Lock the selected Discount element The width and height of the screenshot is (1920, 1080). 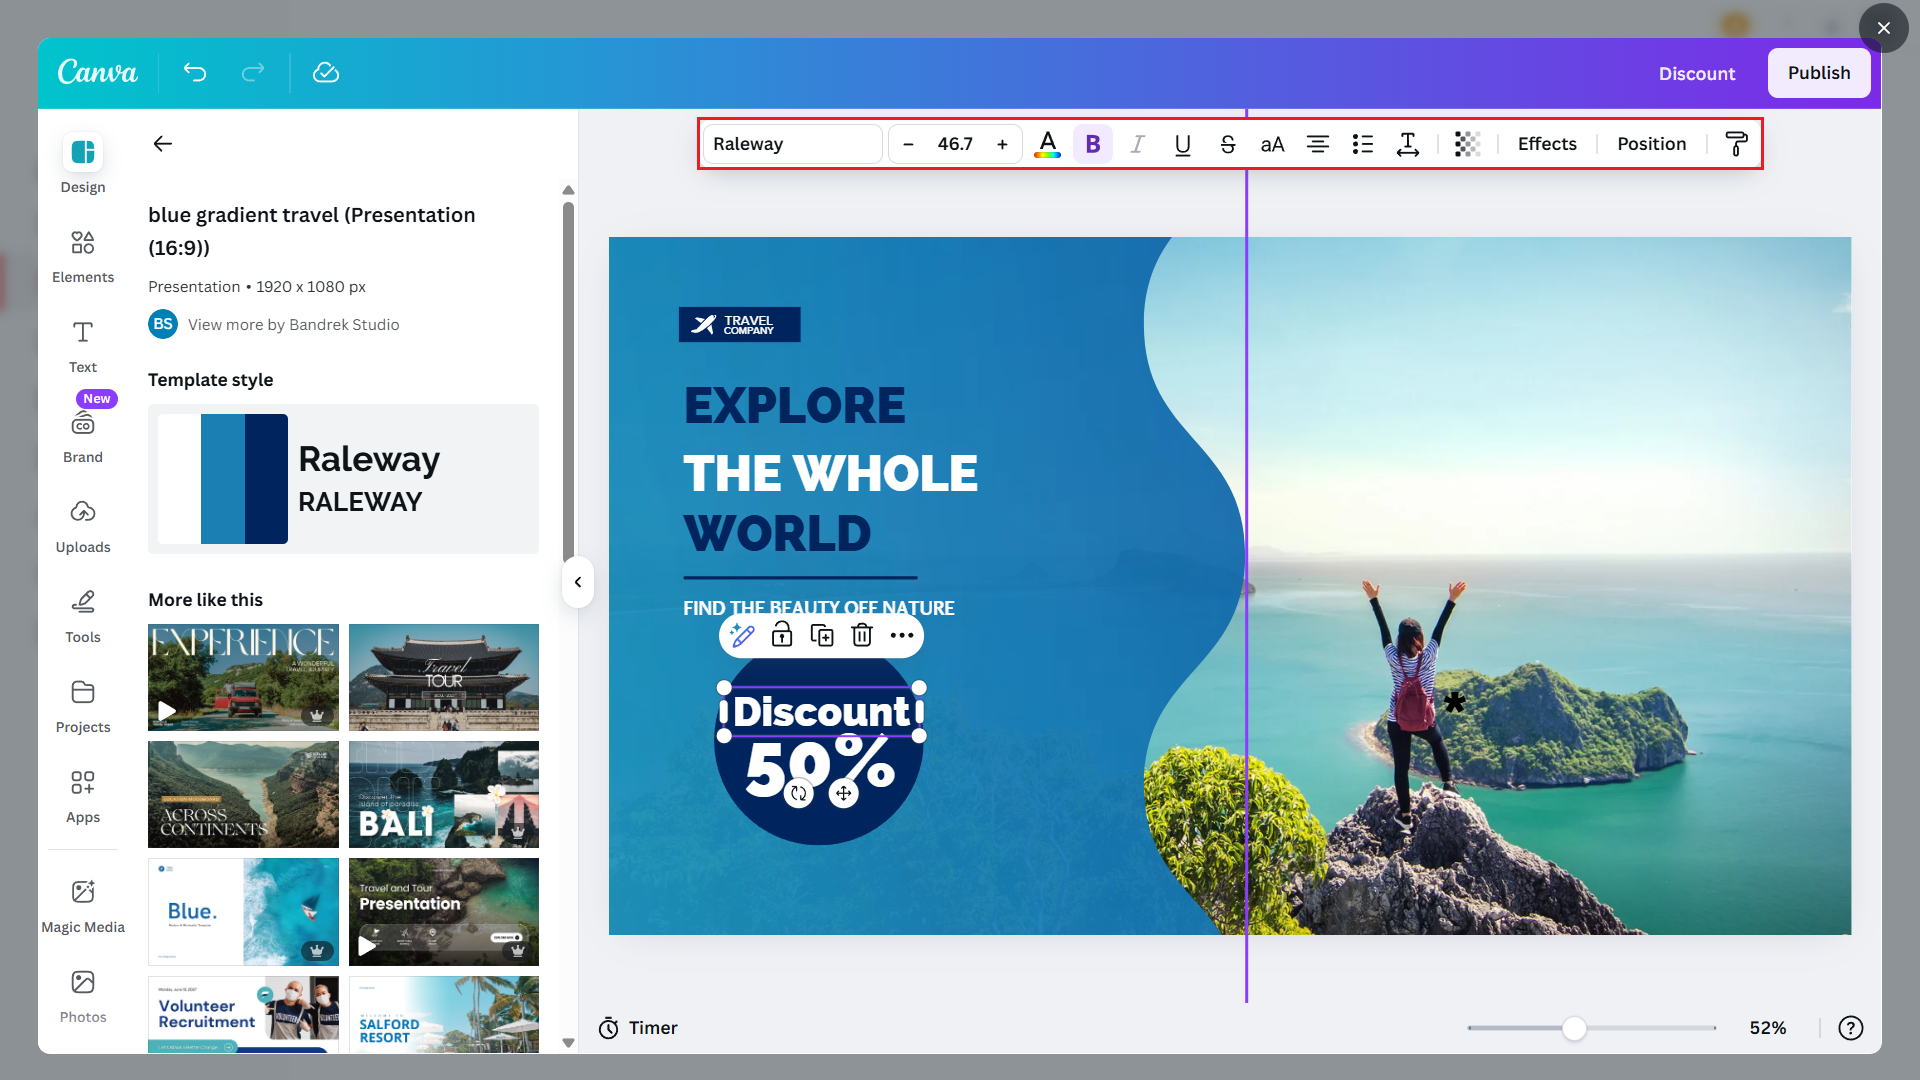point(781,634)
